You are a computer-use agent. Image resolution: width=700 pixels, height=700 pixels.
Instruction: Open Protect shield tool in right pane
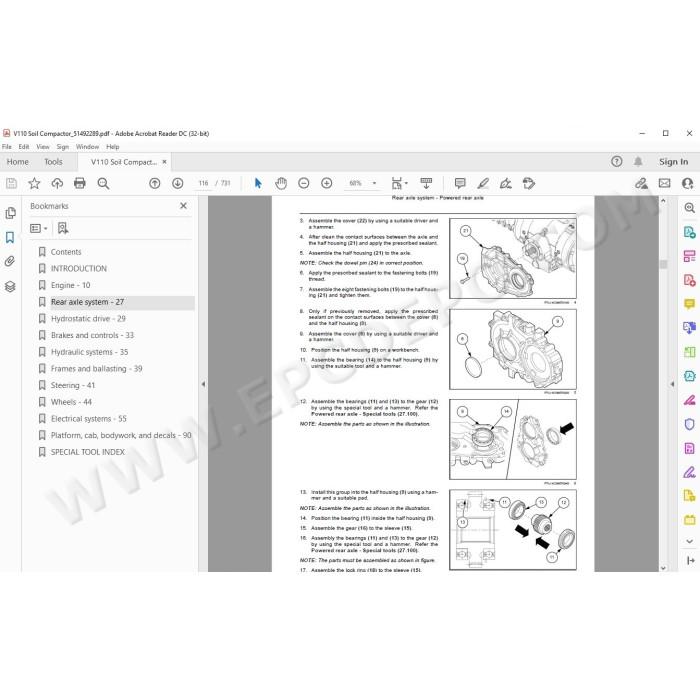click(689, 424)
